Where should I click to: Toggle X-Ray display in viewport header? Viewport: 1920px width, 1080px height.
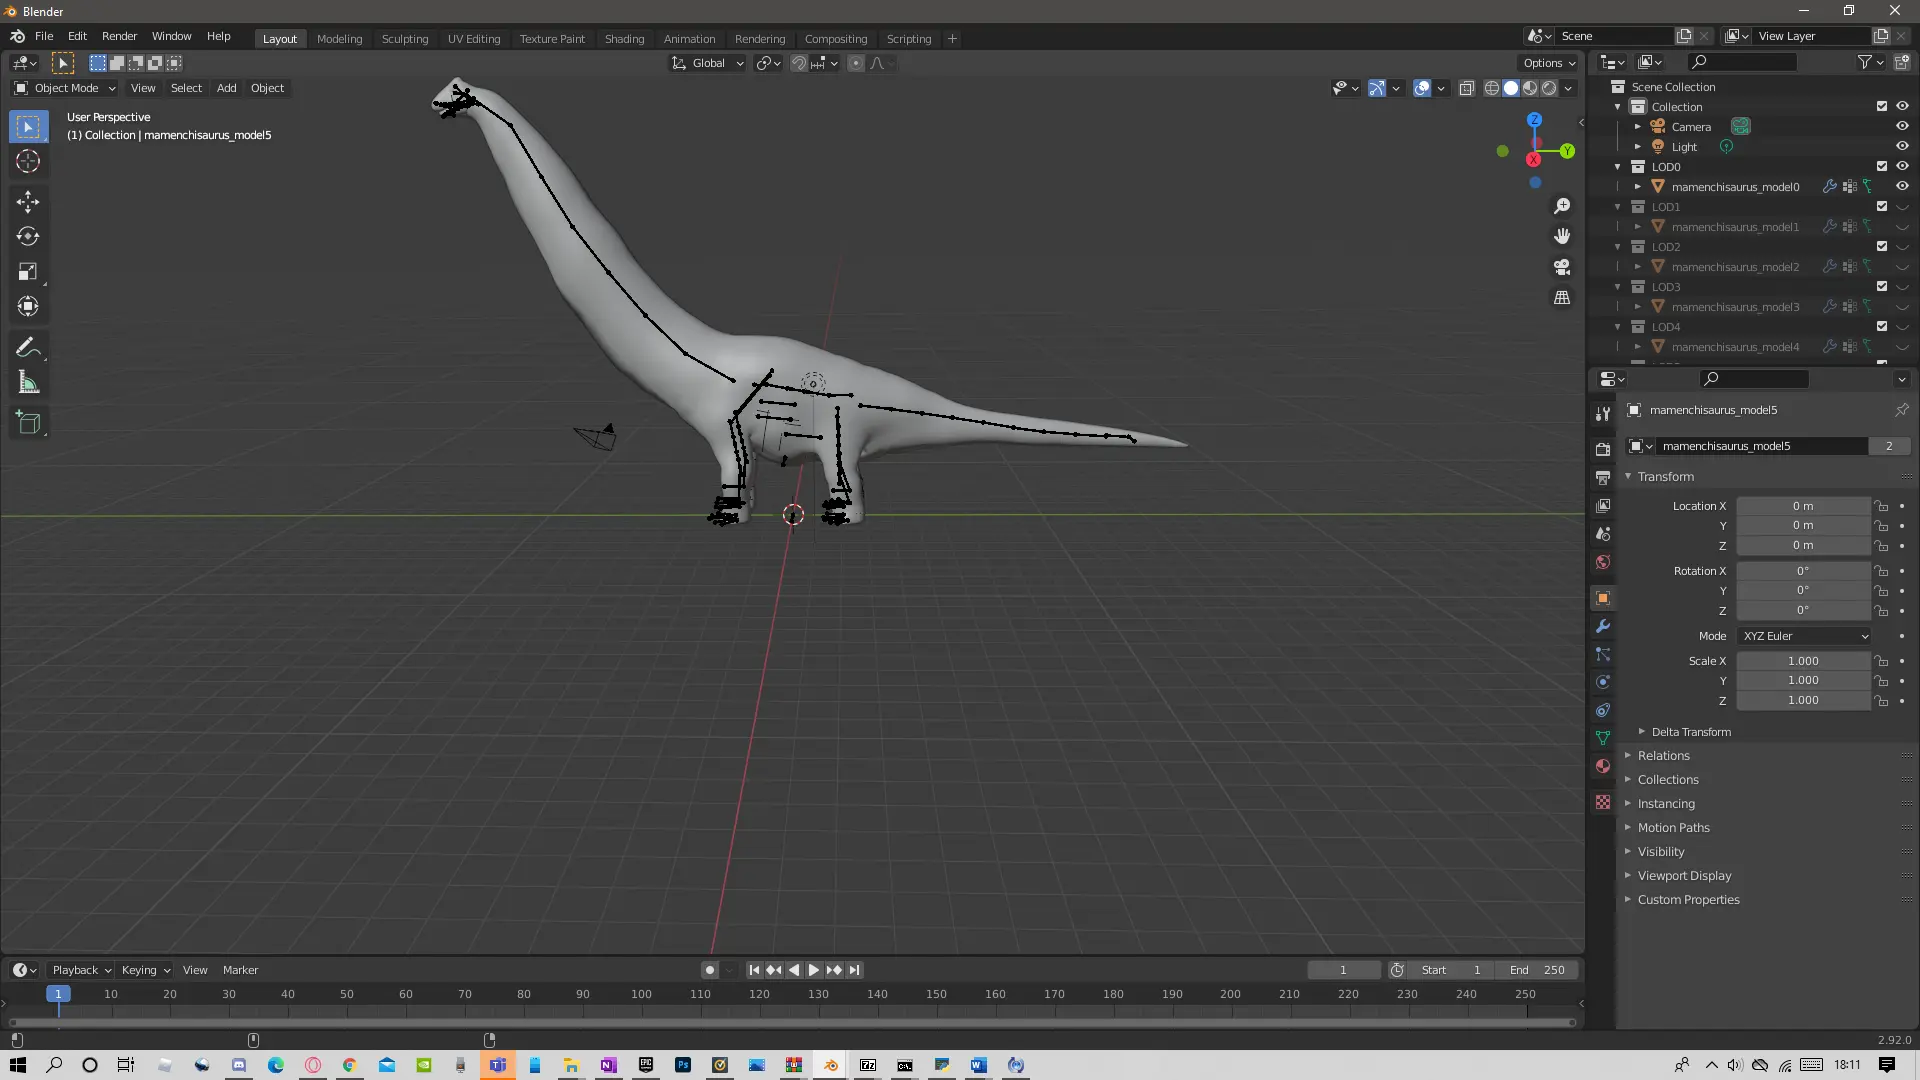point(1466,88)
